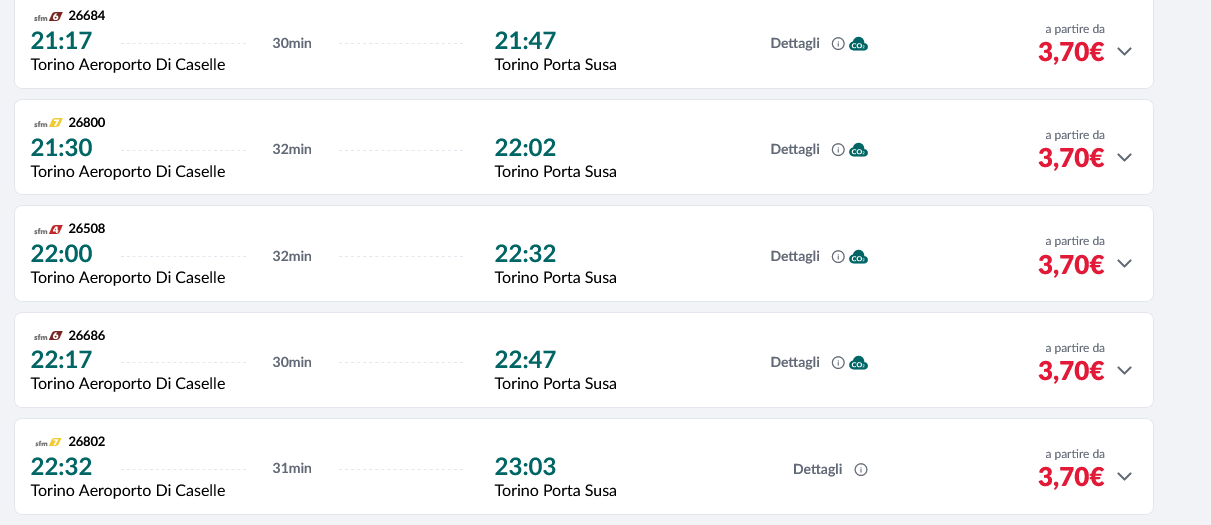Expand fare options for the 21:30 departure
This screenshot has width=1211, height=525.
click(x=1124, y=158)
